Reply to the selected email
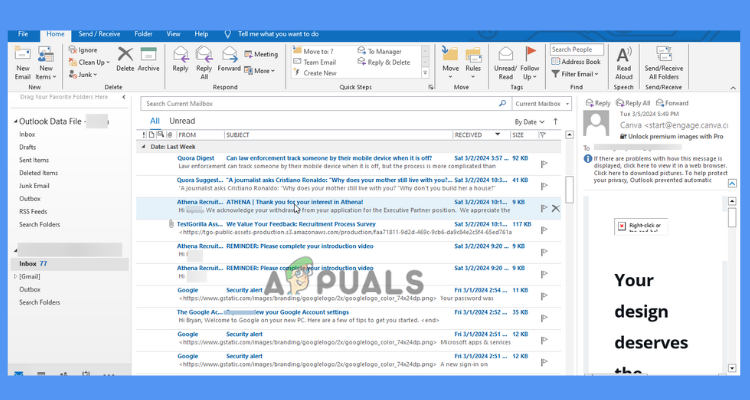 180,59
